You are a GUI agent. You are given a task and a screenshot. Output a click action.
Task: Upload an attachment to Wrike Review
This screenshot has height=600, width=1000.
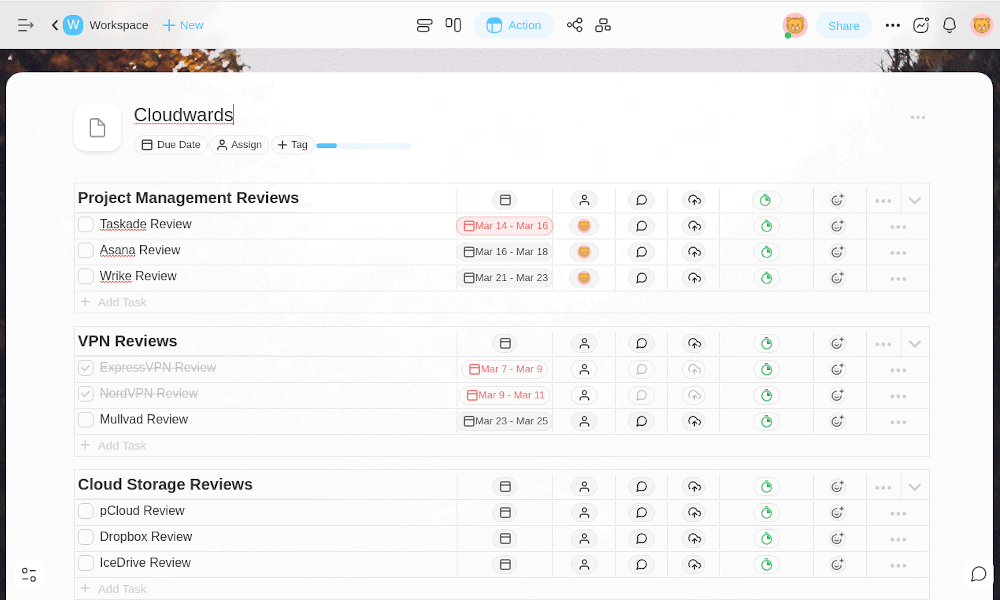(x=693, y=278)
